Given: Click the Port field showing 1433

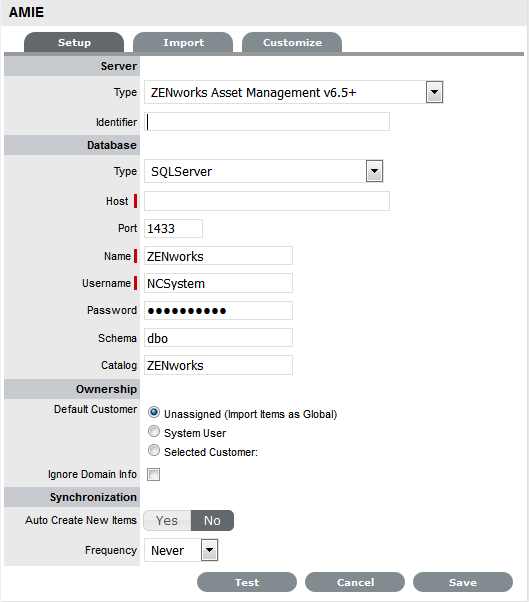Looking at the screenshot, I should click(x=174, y=229).
